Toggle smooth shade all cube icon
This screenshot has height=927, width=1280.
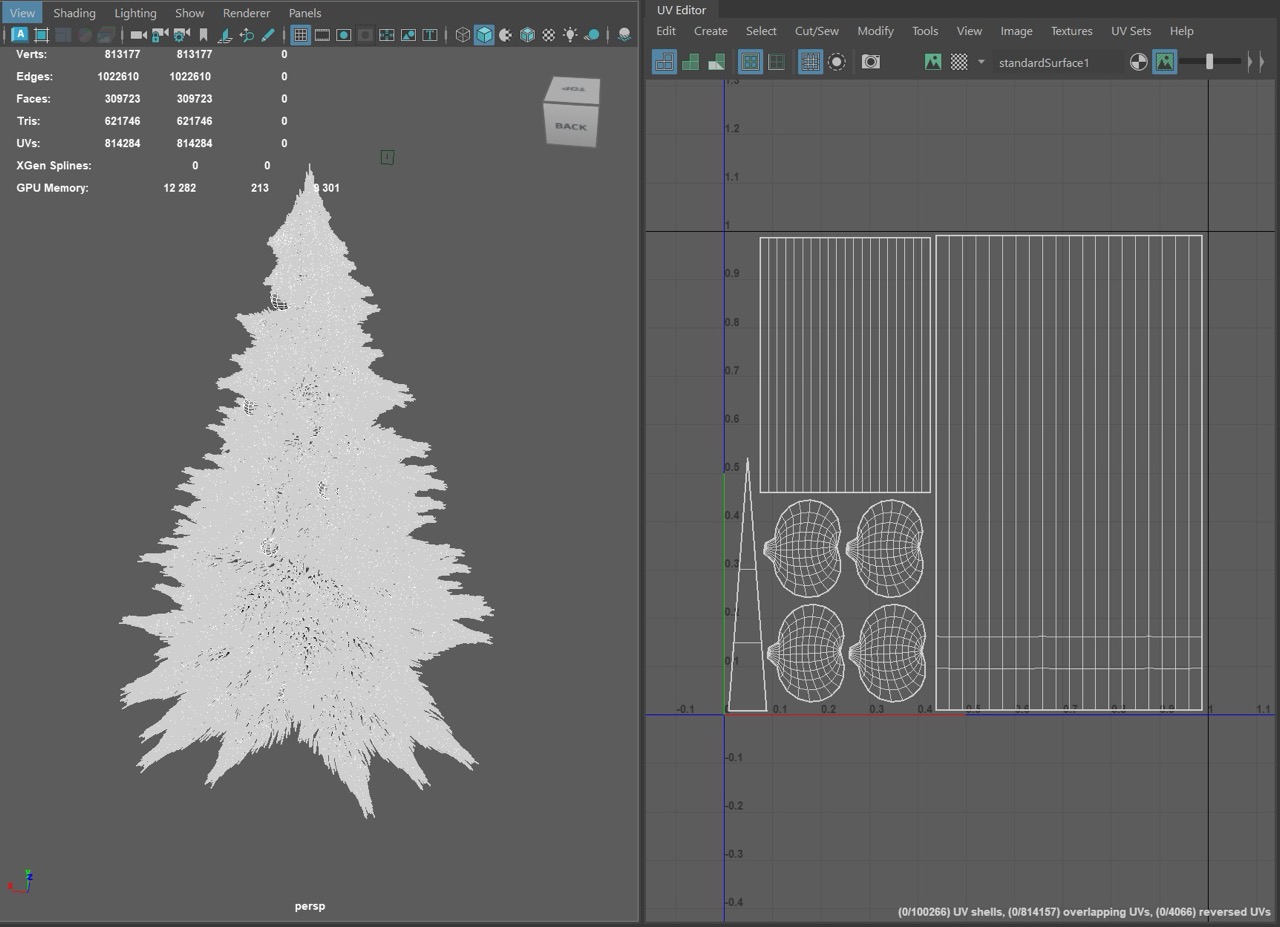click(484, 35)
